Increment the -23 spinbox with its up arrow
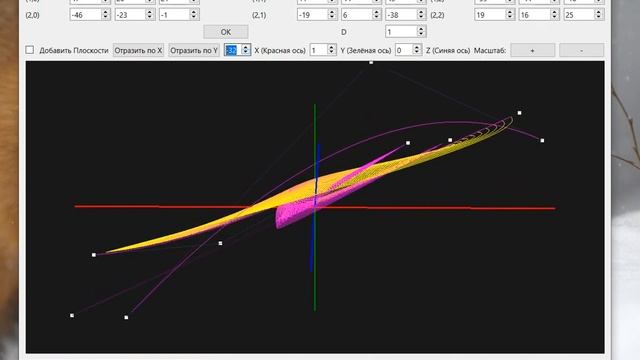The height and width of the screenshot is (360, 640). click(x=150, y=12)
